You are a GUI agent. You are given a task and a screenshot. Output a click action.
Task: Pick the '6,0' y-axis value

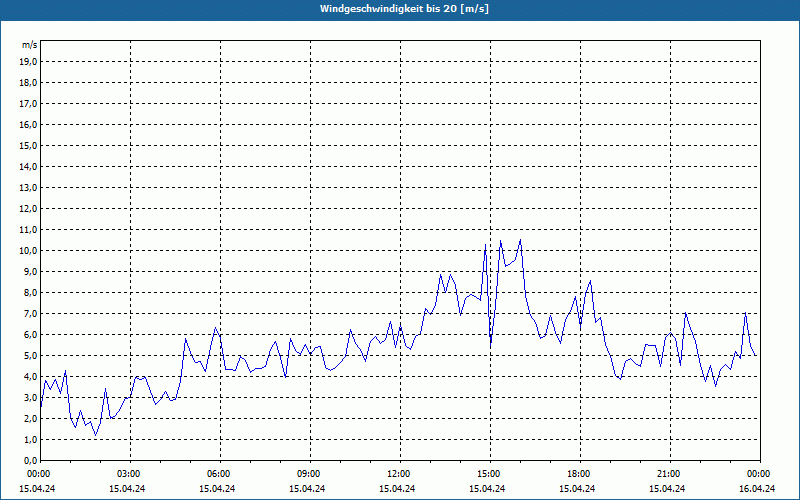pos(30,335)
